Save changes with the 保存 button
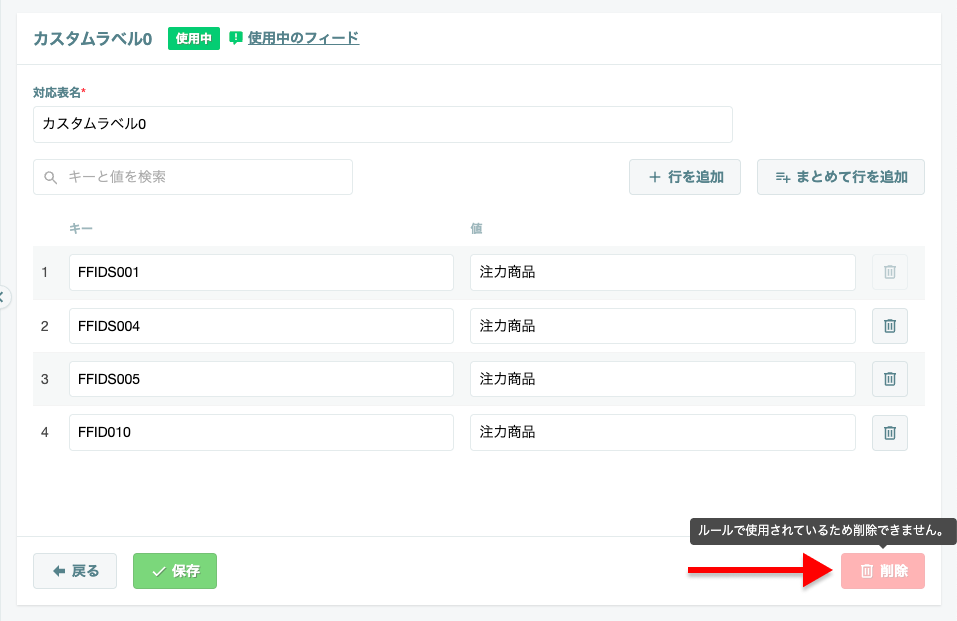The width and height of the screenshot is (957, 621). (x=175, y=571)
